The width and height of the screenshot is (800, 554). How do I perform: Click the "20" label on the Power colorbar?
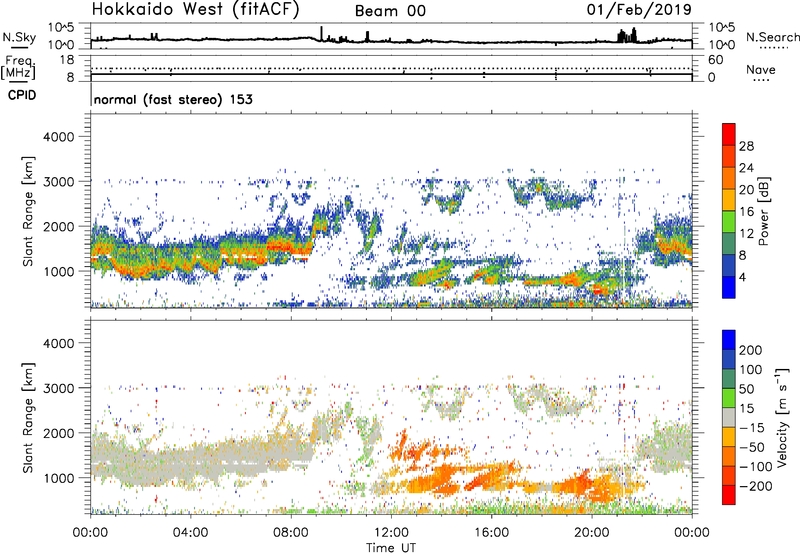tap(746, 190)
